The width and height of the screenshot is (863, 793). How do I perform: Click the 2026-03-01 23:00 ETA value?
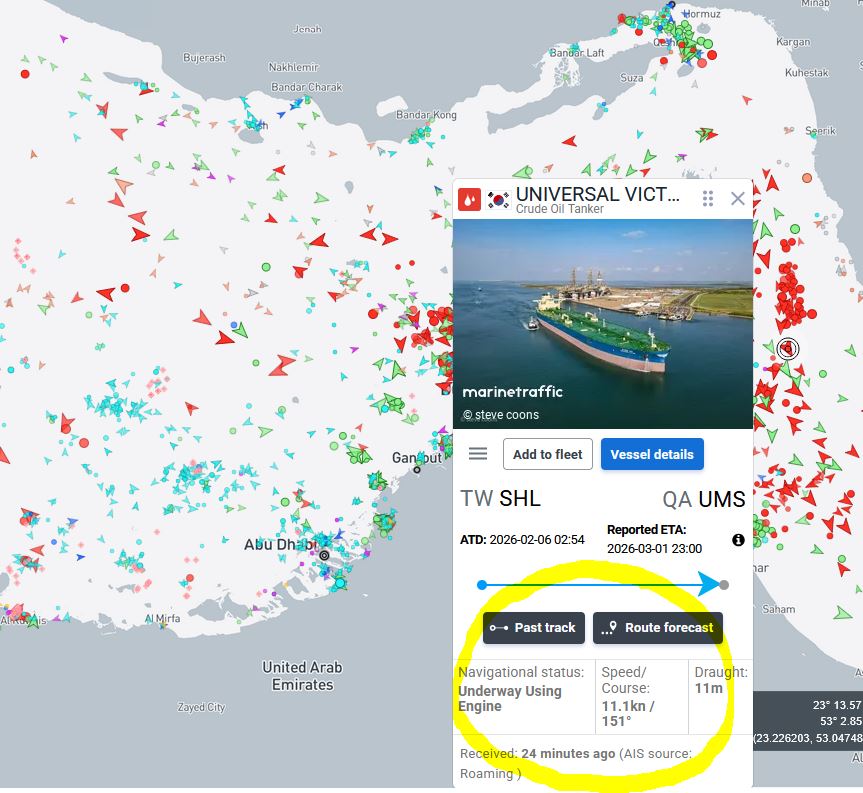654,549
